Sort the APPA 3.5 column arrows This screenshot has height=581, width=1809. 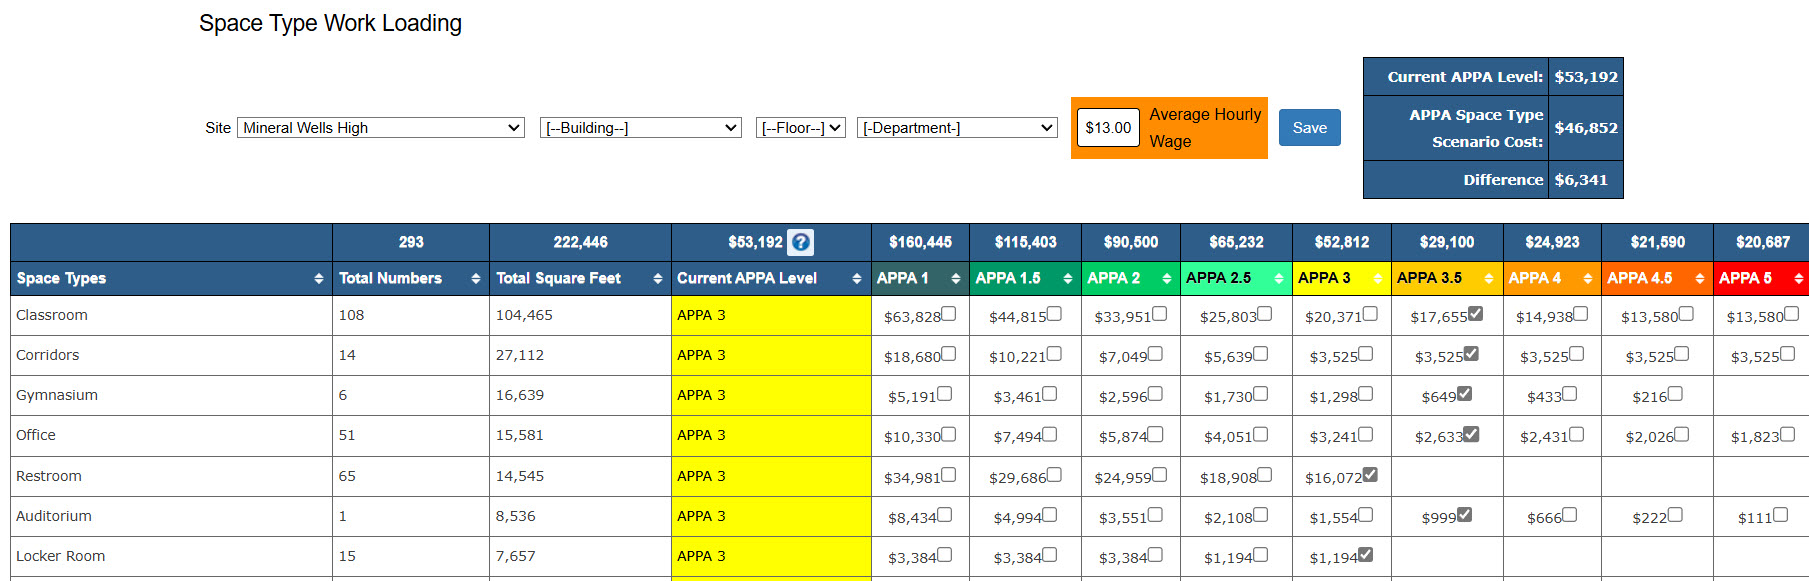click(x=1489, y=279)
